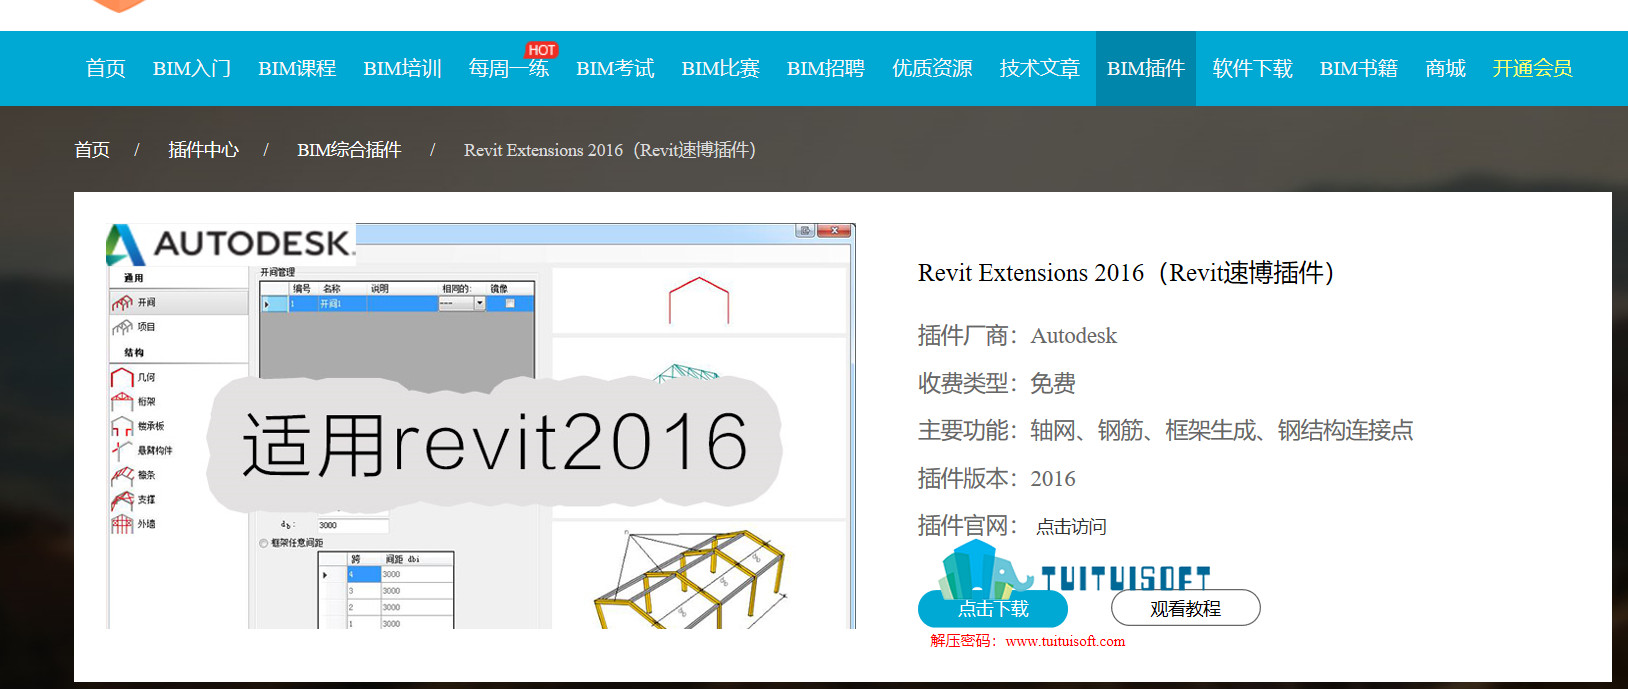This screenshot has width=1628, height=689.
Task: Open the BIM书籍 navigation item
Action: click(1358, 68)
